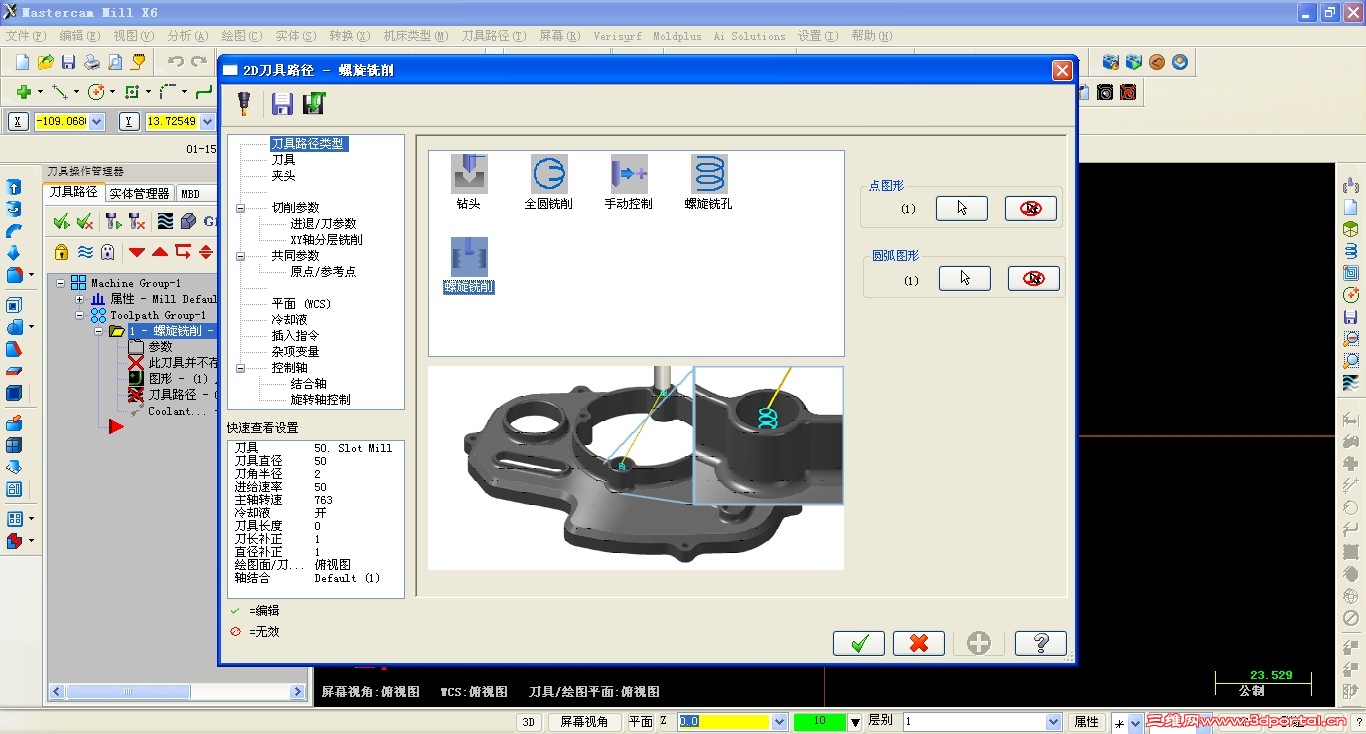Viewport: 1366px width, 734px height.
Task: Open the 刀具路径 Toolpaths menu
Action: 494,36
